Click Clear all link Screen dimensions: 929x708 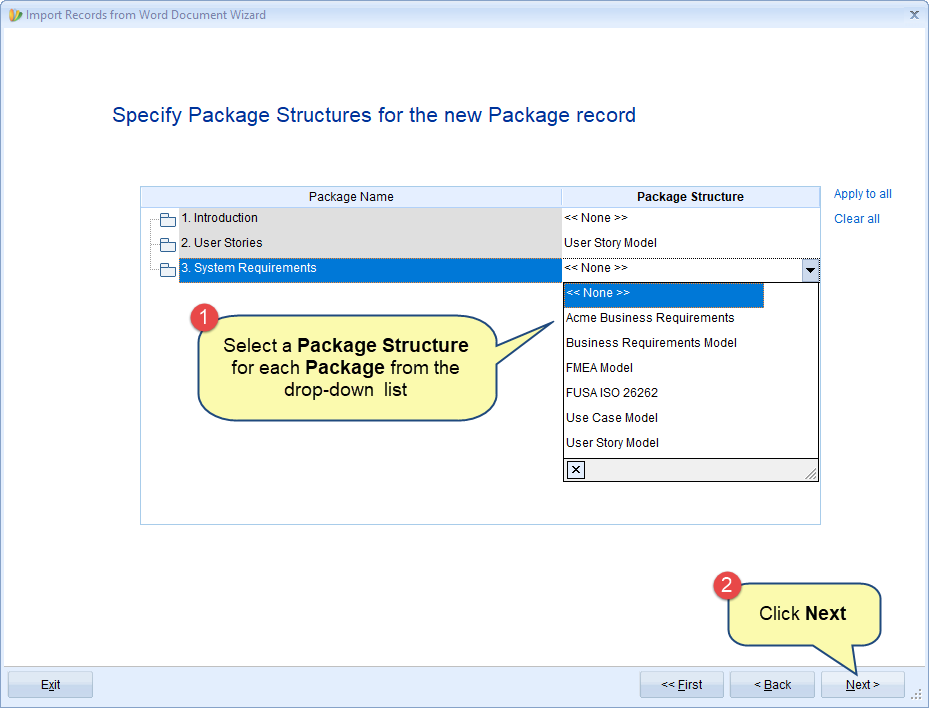click(856, 219)
